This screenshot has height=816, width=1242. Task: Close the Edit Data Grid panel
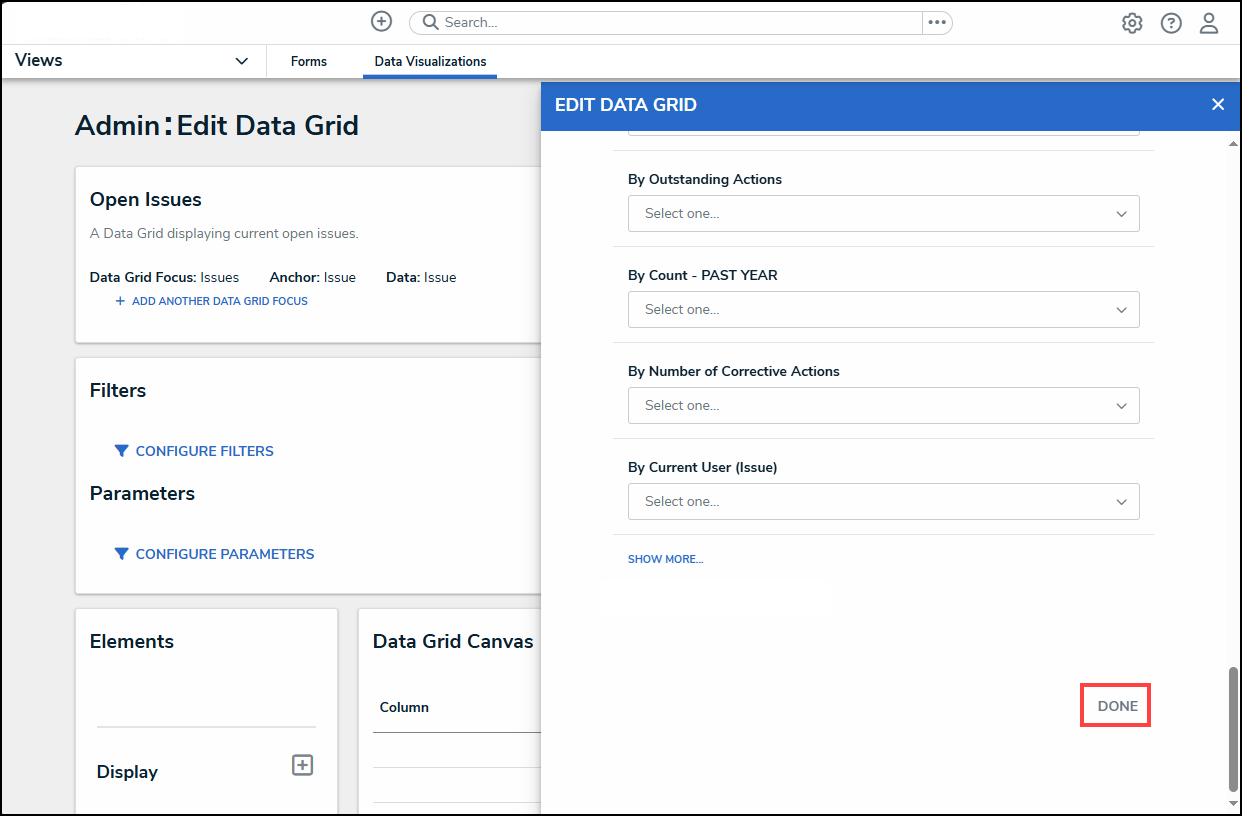click(x=1217, y=105)
